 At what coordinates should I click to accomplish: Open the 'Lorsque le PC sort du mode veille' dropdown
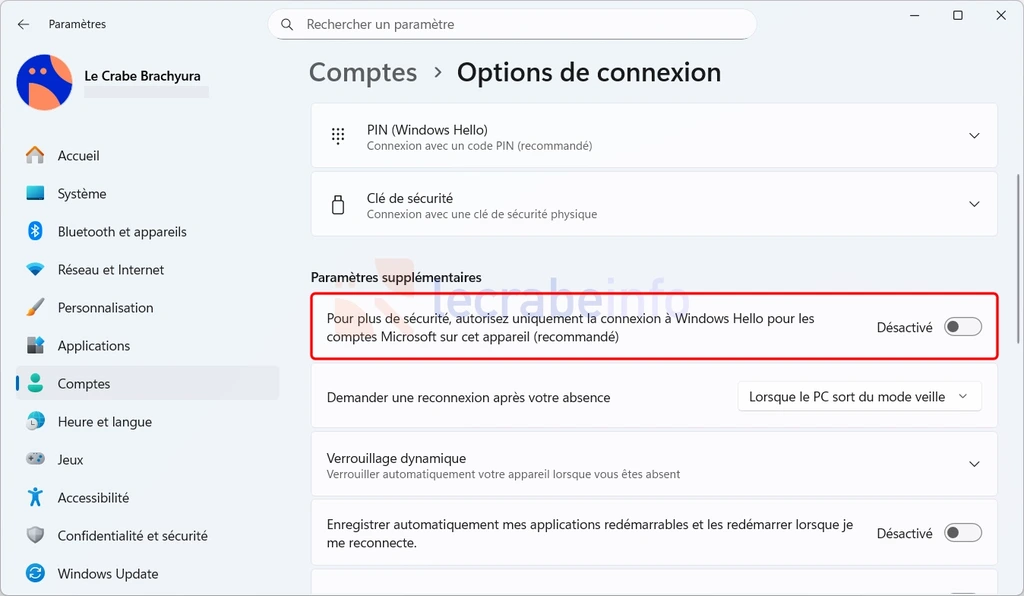(859, 397)
